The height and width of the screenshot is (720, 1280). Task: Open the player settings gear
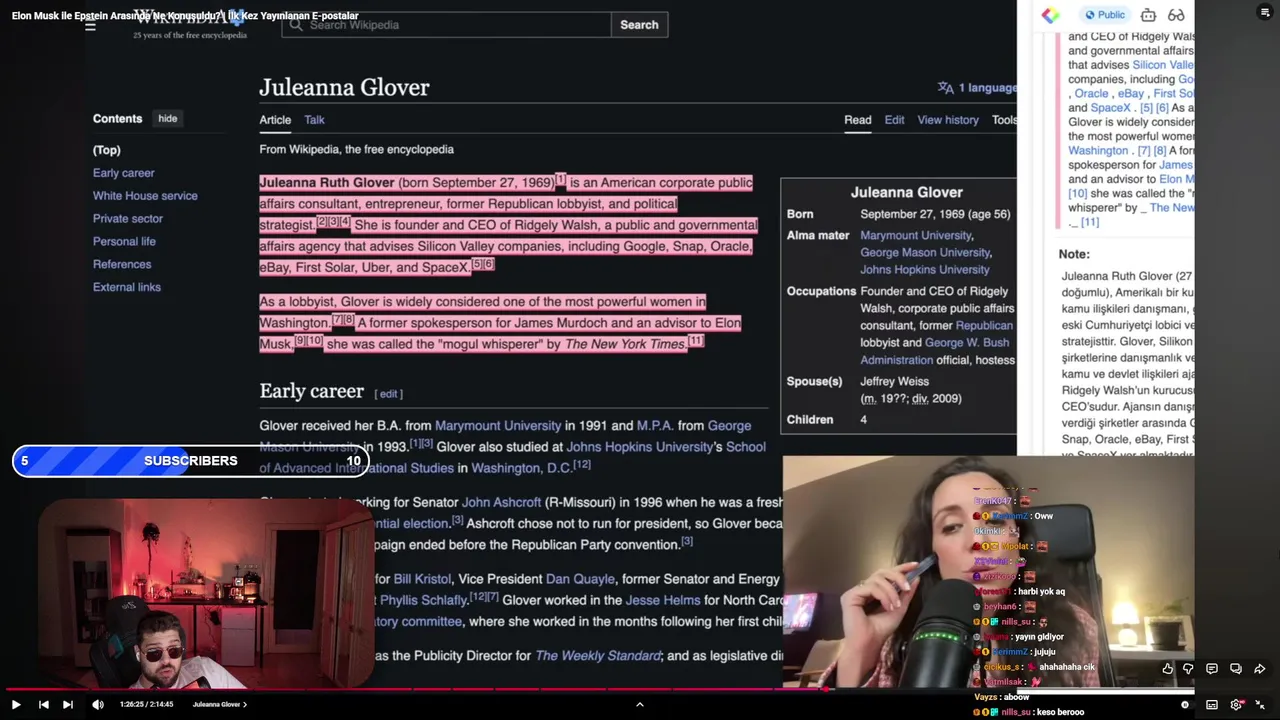point(1237,704)
